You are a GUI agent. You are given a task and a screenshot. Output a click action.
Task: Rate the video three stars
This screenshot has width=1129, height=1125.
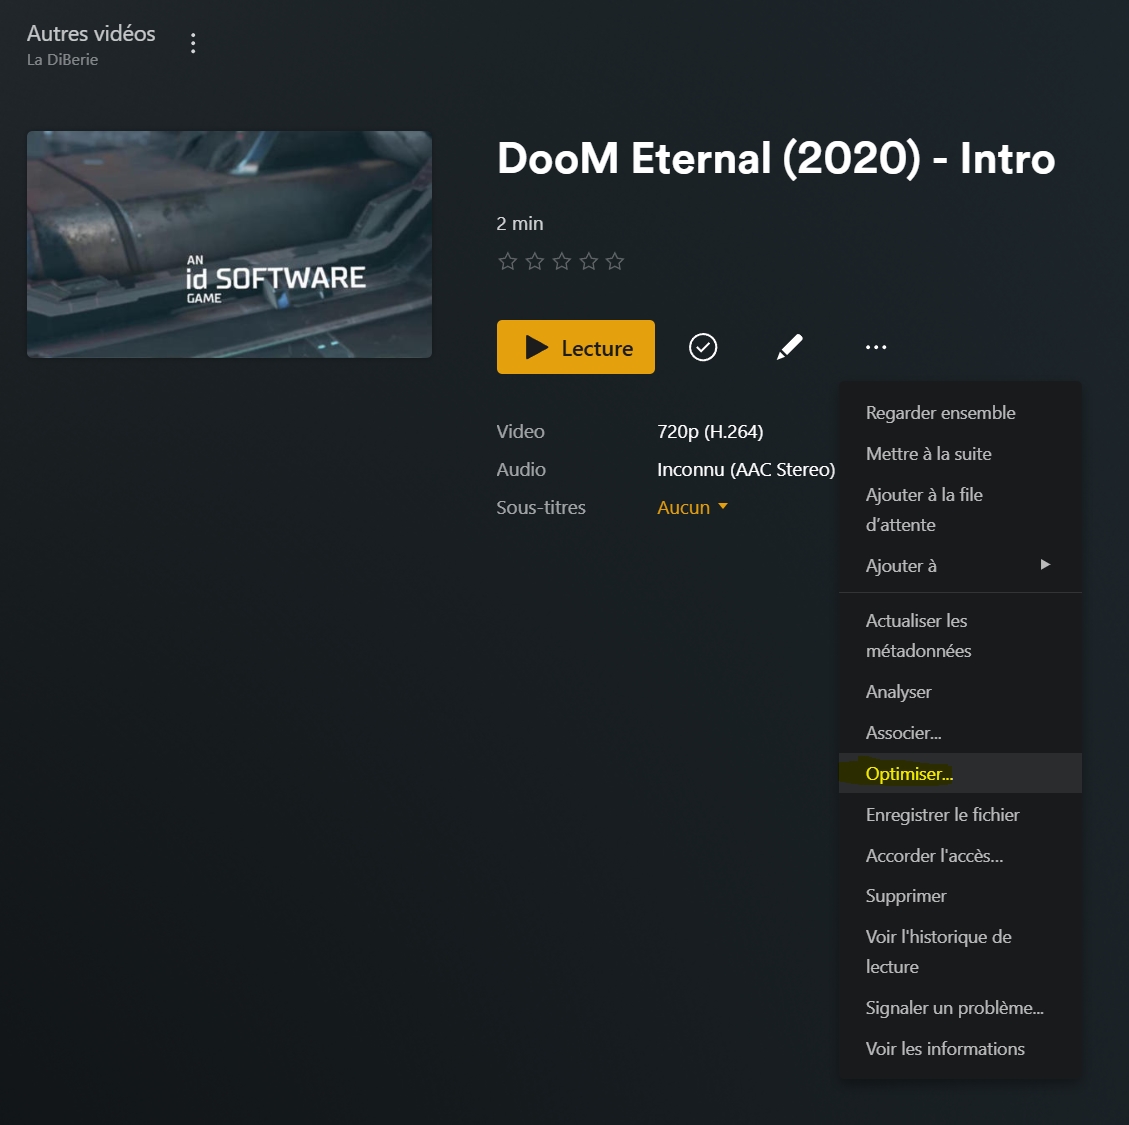562,261
